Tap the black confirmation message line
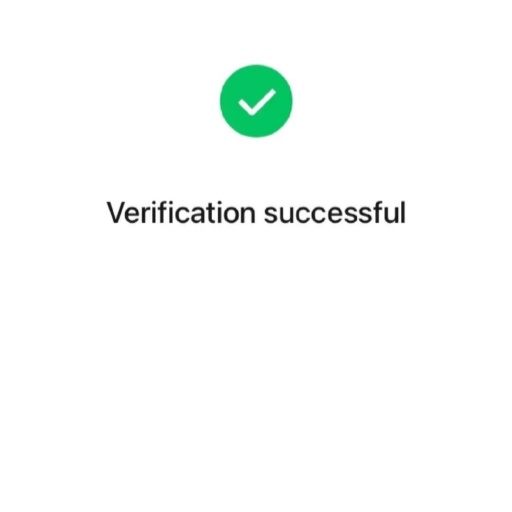512x512 pixels. 256,213
